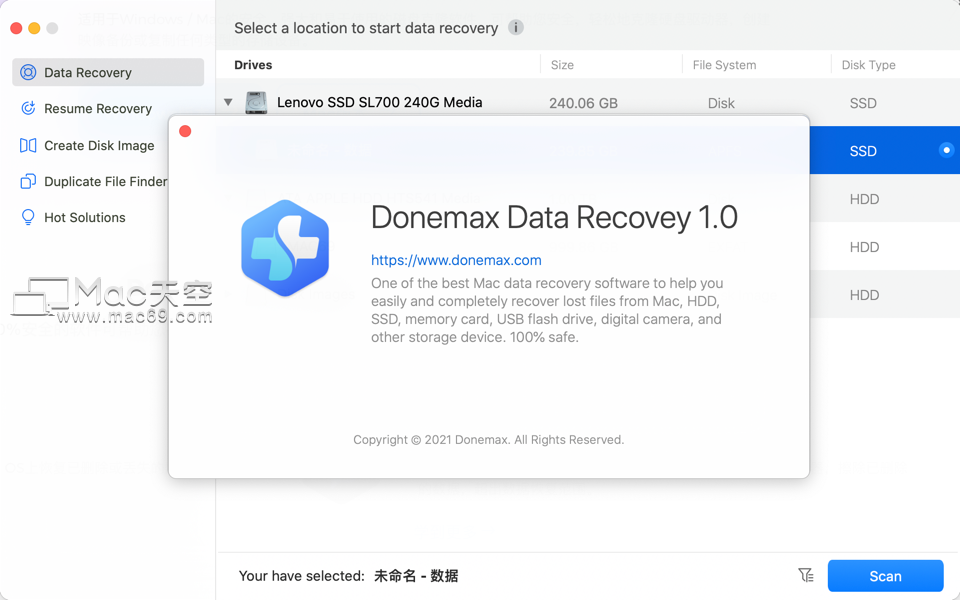The height and width of the screenshot is (600, 960).
Task: Click the Duplicate File Finder icon
Action: coord(28,181)
